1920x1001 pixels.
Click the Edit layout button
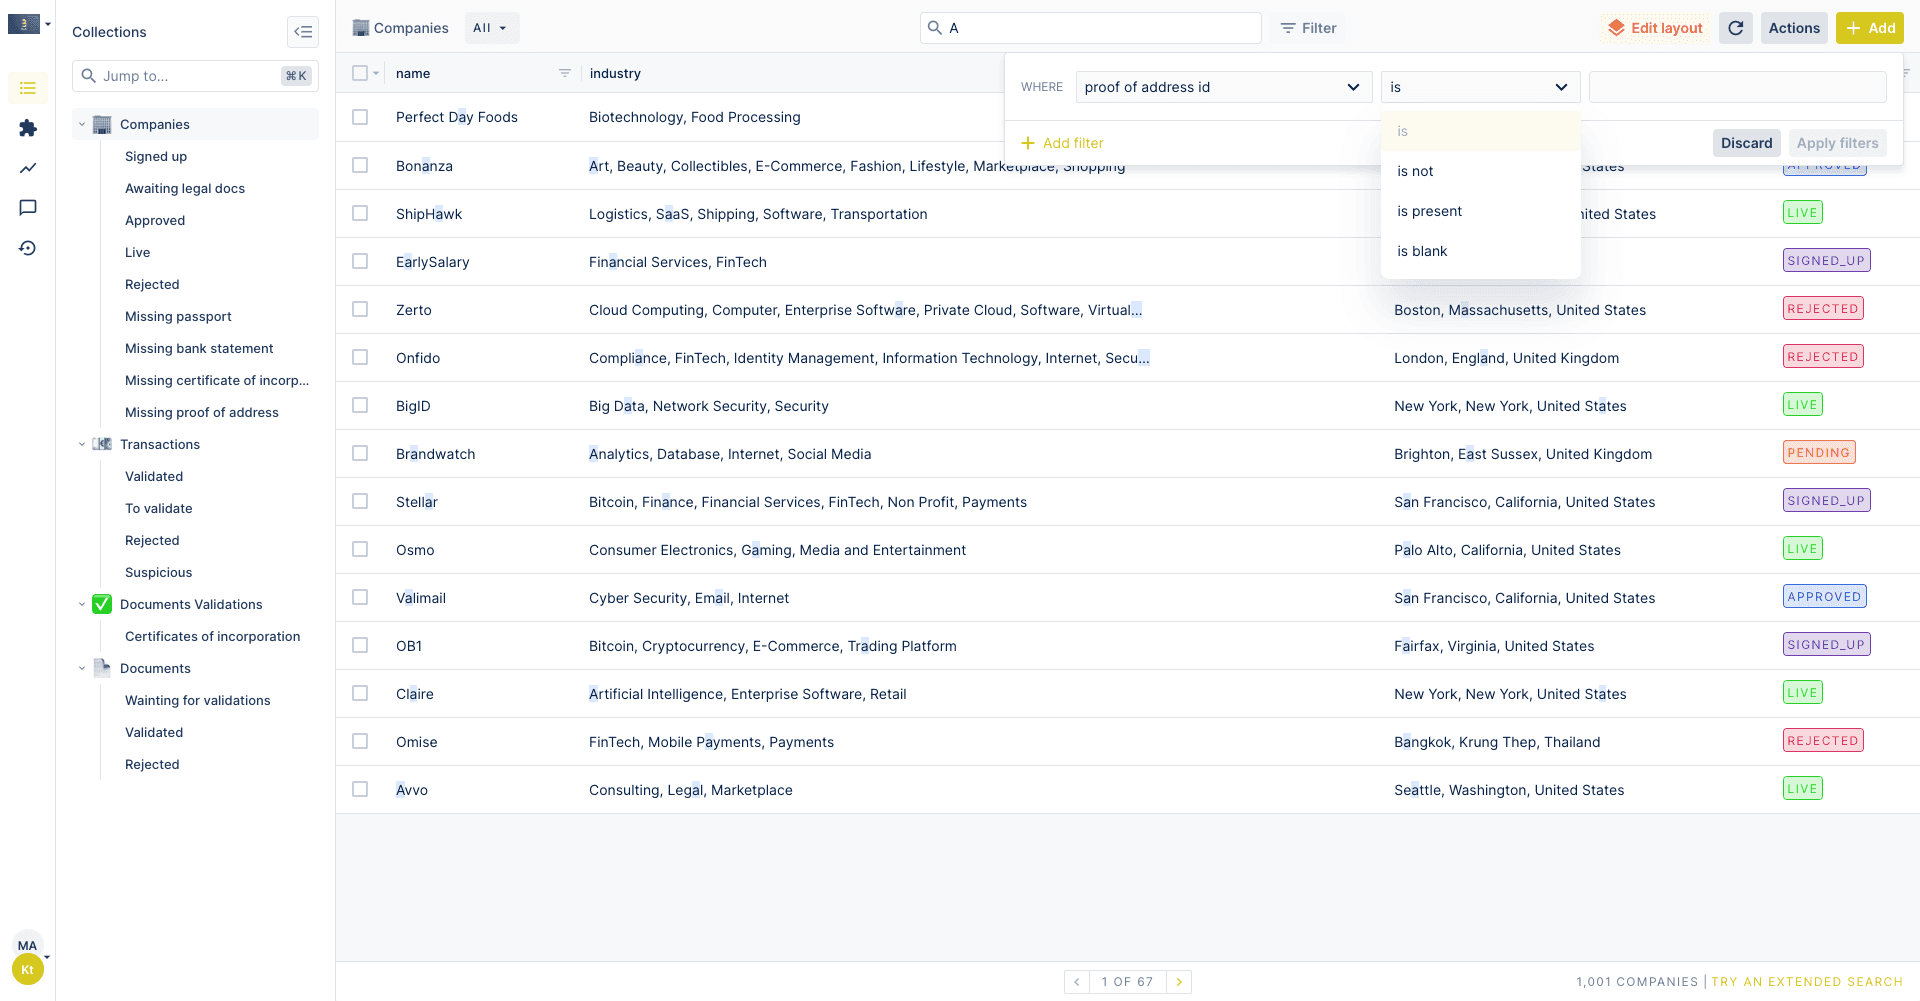pyautogui.click(x=1654, y=28)
